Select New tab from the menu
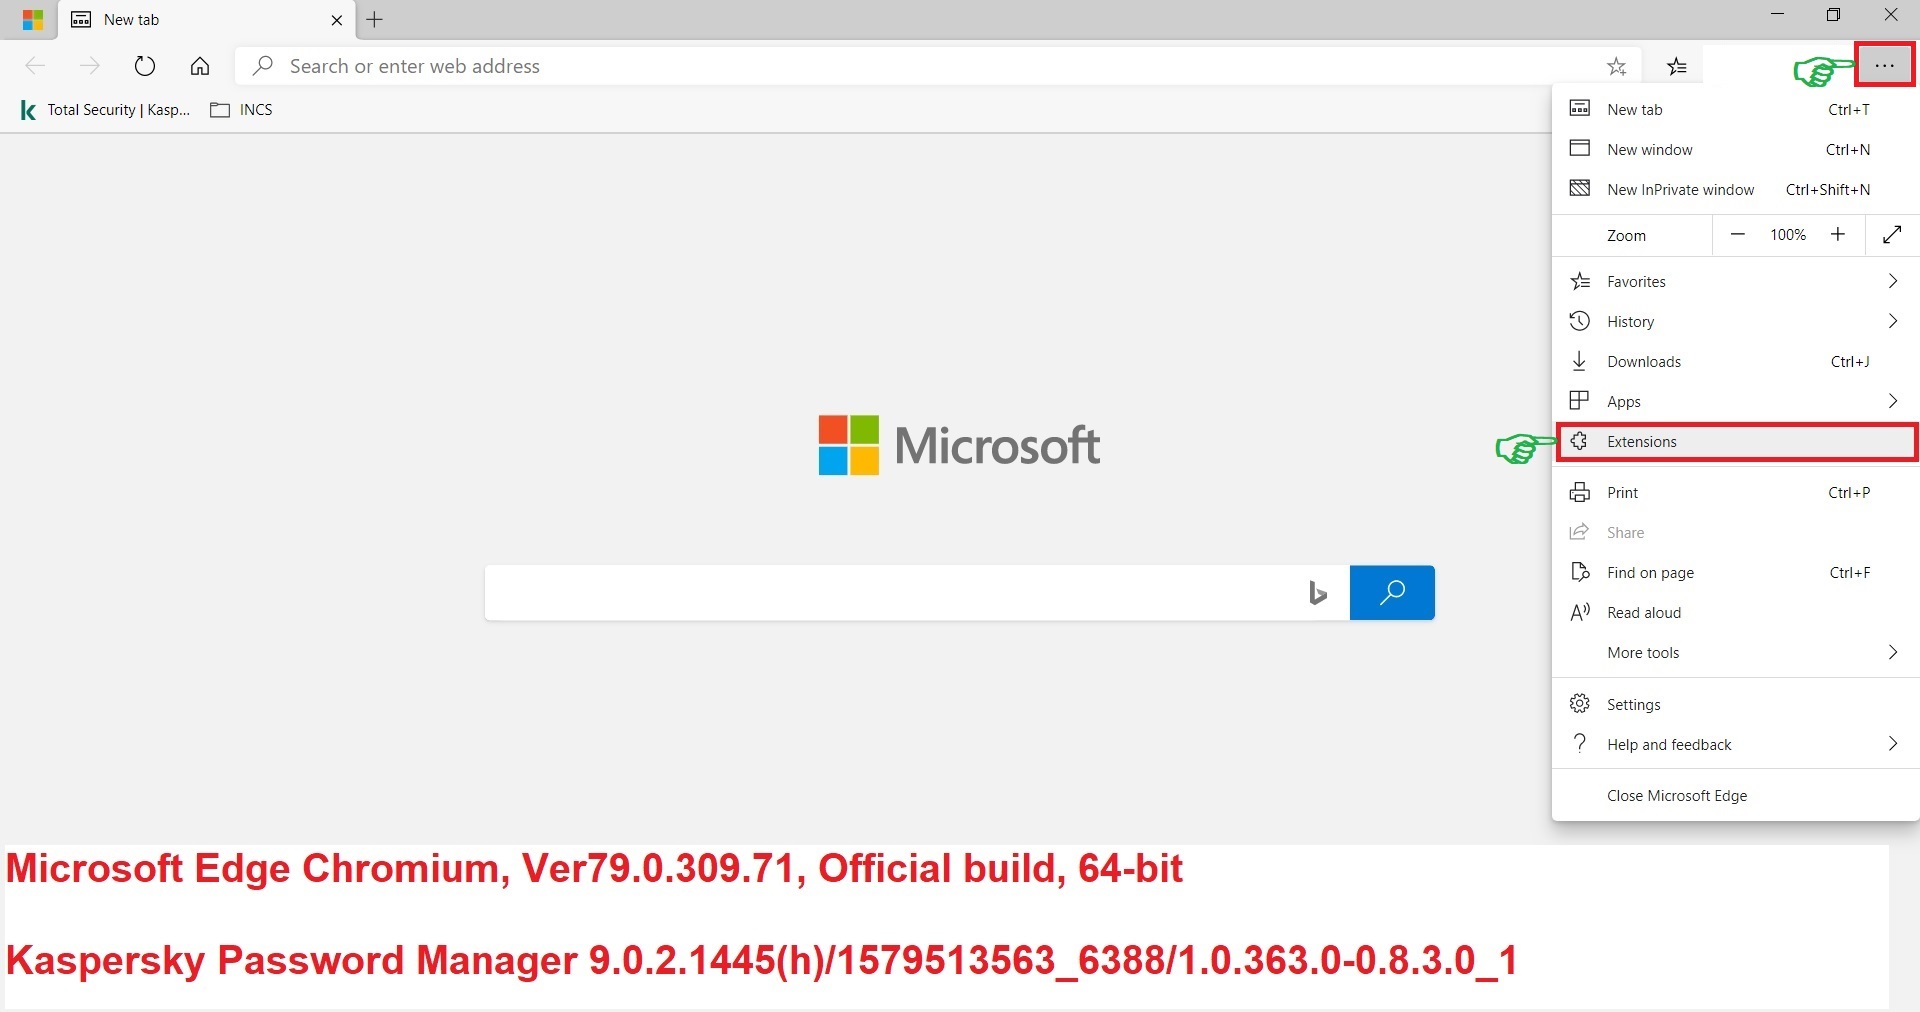The height and width of the screenshot is (1012, 1920). point(1735,109)
